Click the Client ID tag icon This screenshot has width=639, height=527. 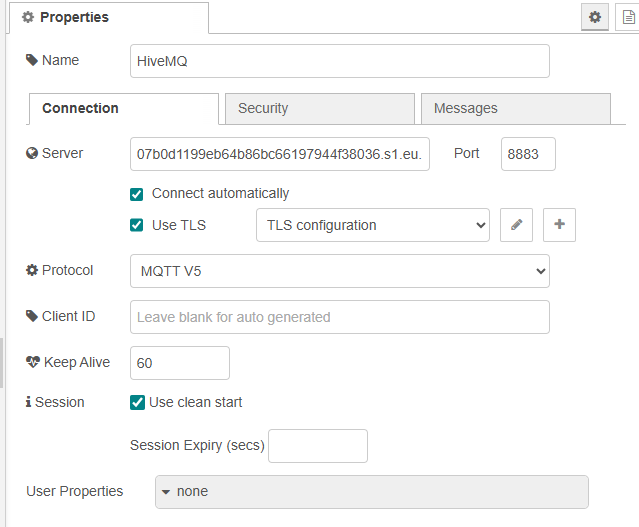click(32, 316)
